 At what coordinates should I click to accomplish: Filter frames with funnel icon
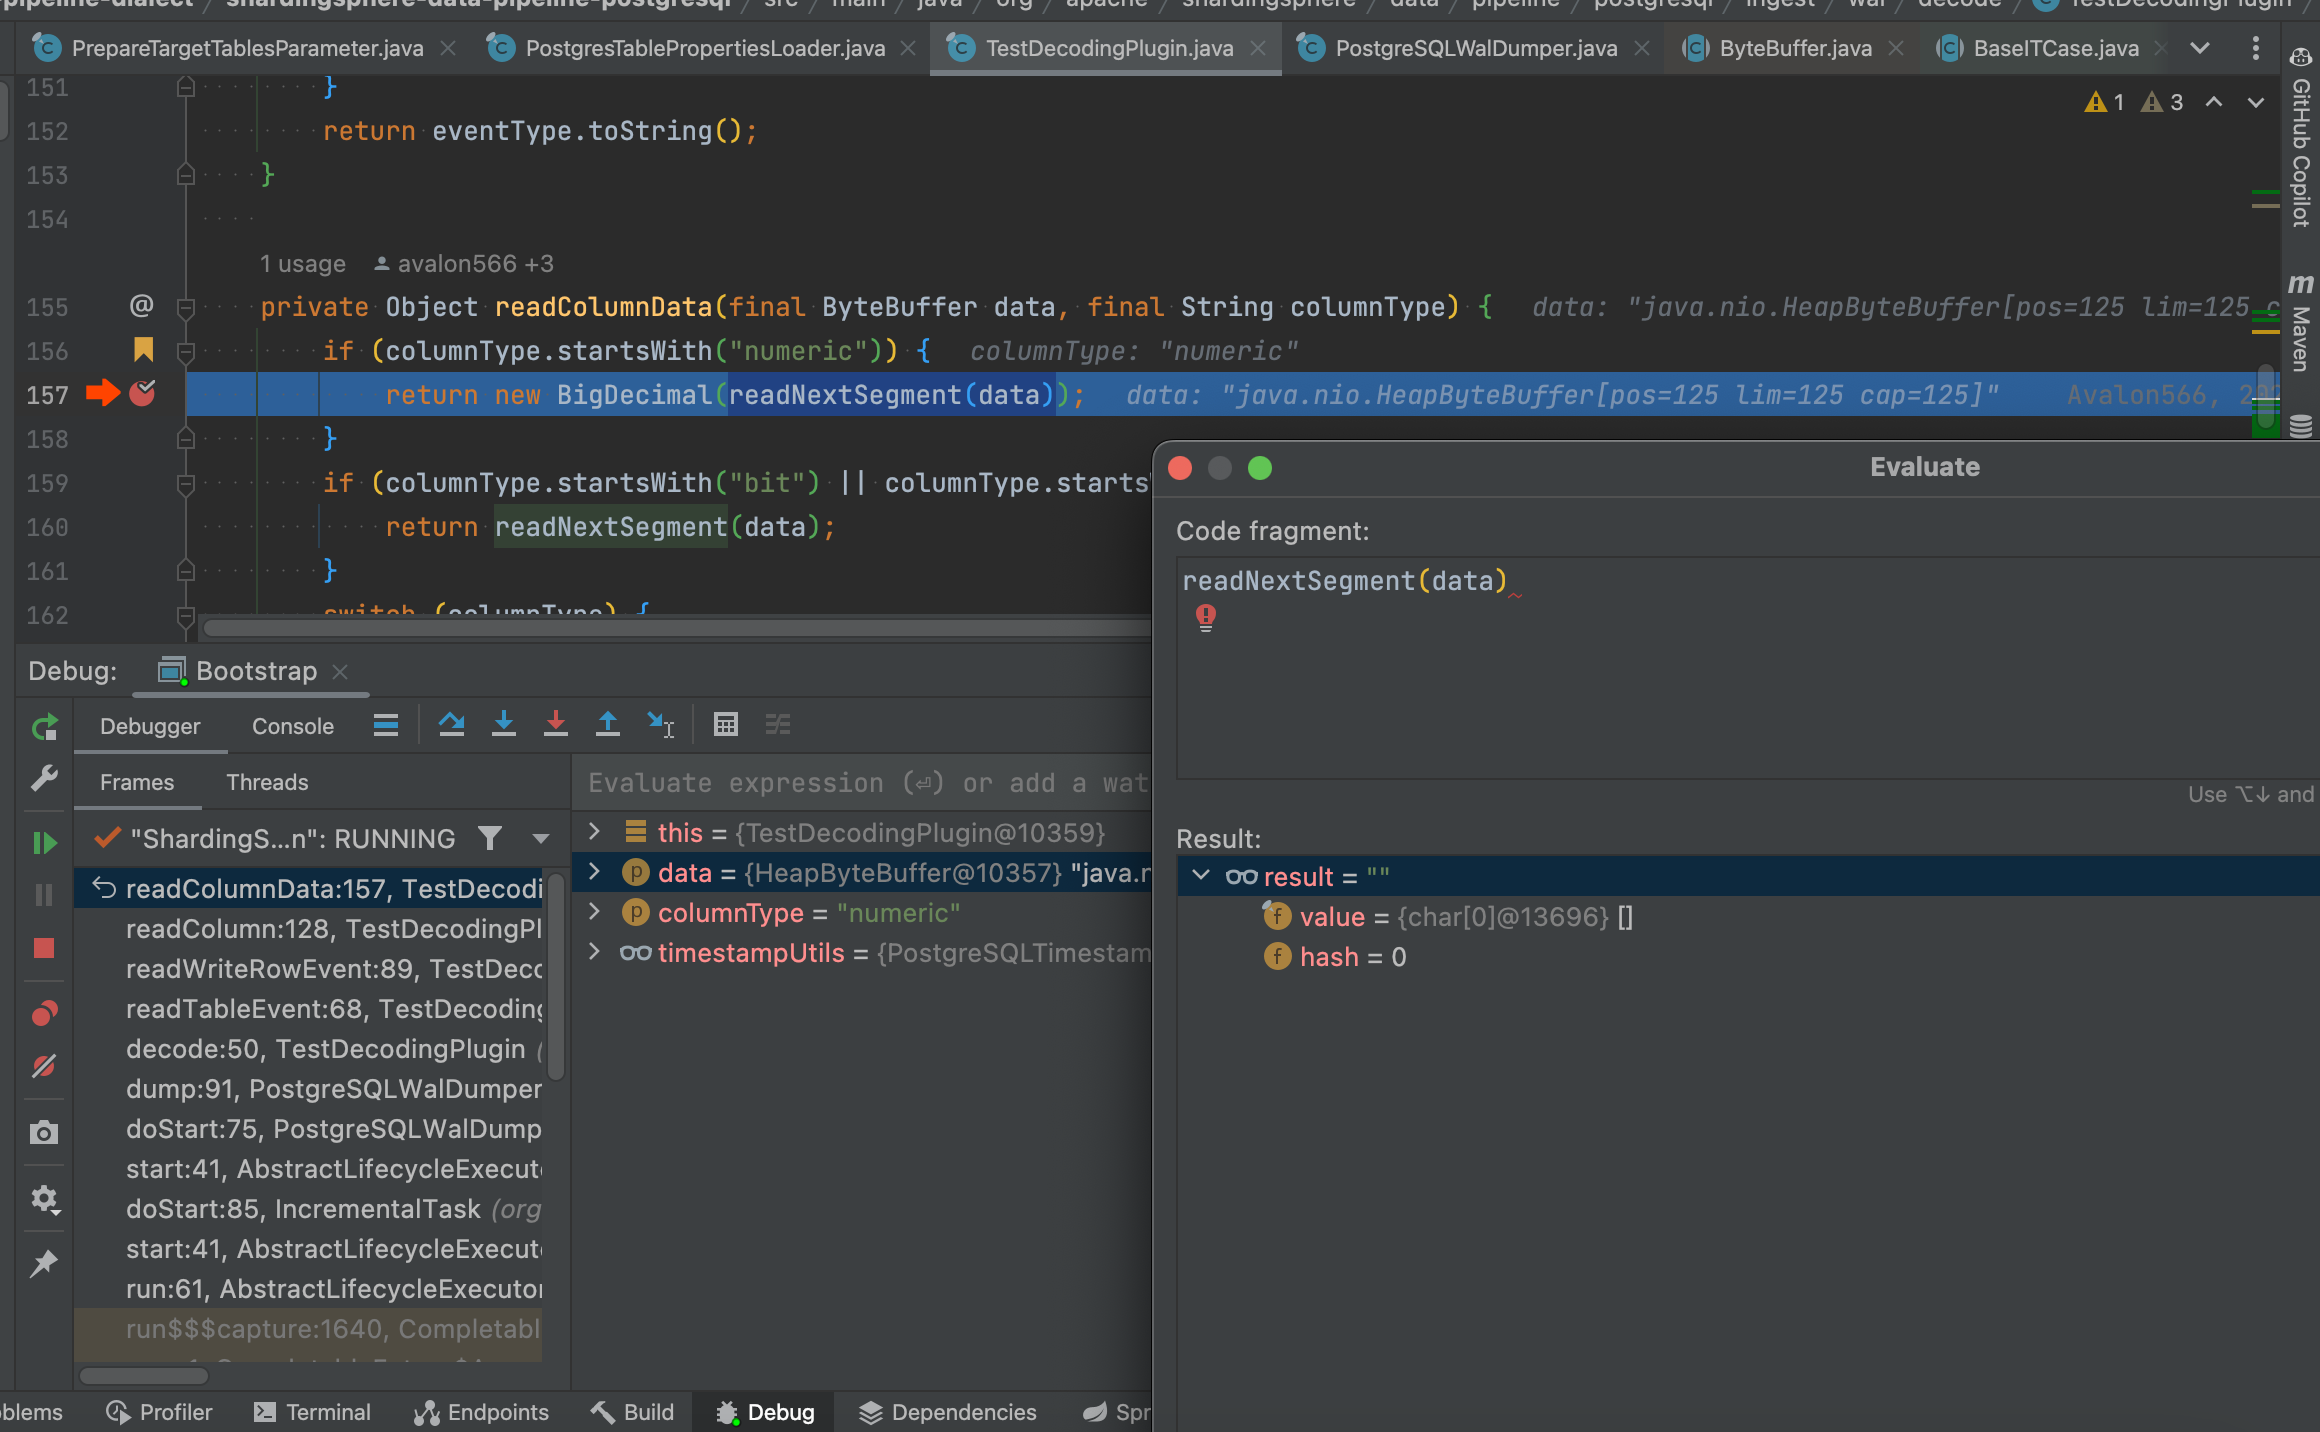pyautogui.click(x=489, y=838)
